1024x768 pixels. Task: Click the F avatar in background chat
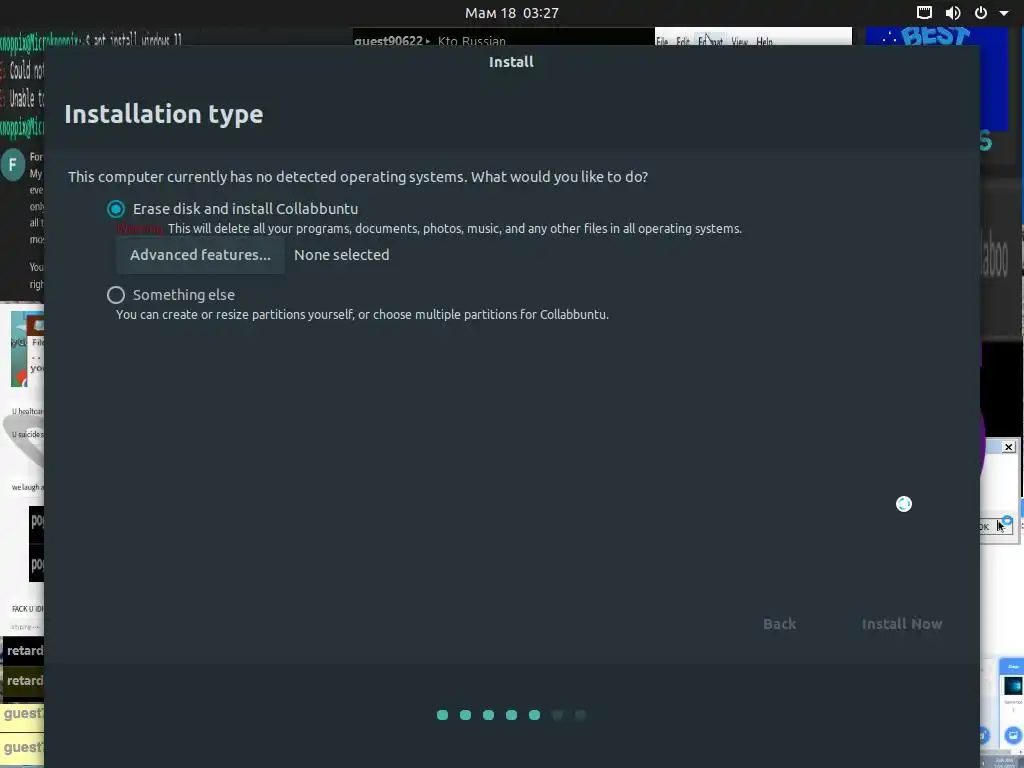(x=12, y=165)
